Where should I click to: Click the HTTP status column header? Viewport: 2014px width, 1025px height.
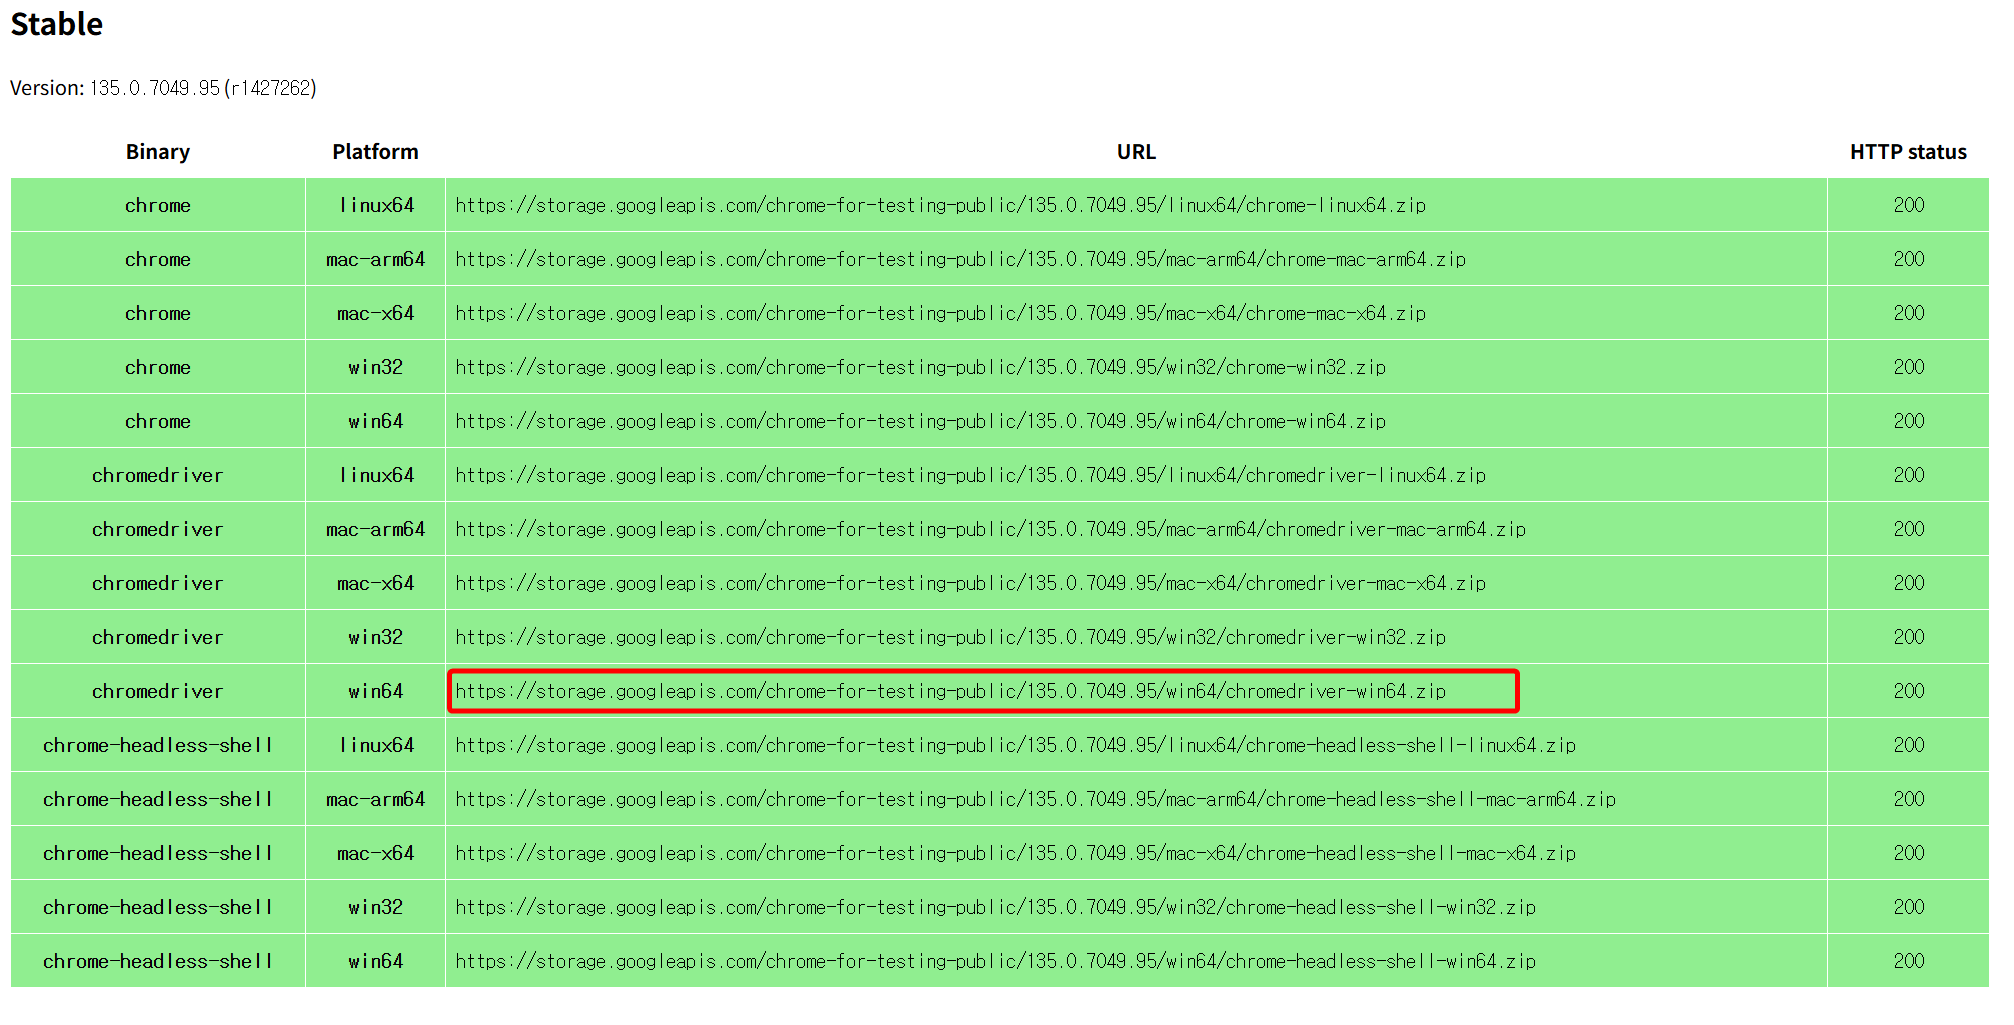pyautogui.click(x=1908, y=152)
